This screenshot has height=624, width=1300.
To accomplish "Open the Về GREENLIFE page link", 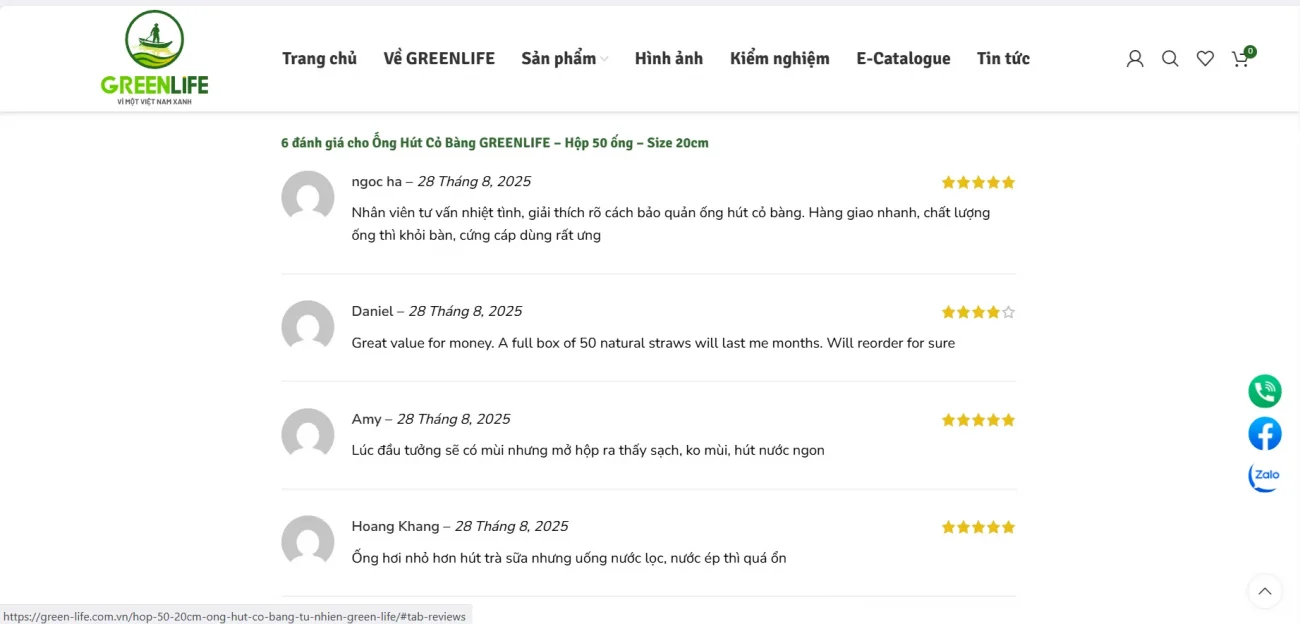I will [x=438, y=58].
